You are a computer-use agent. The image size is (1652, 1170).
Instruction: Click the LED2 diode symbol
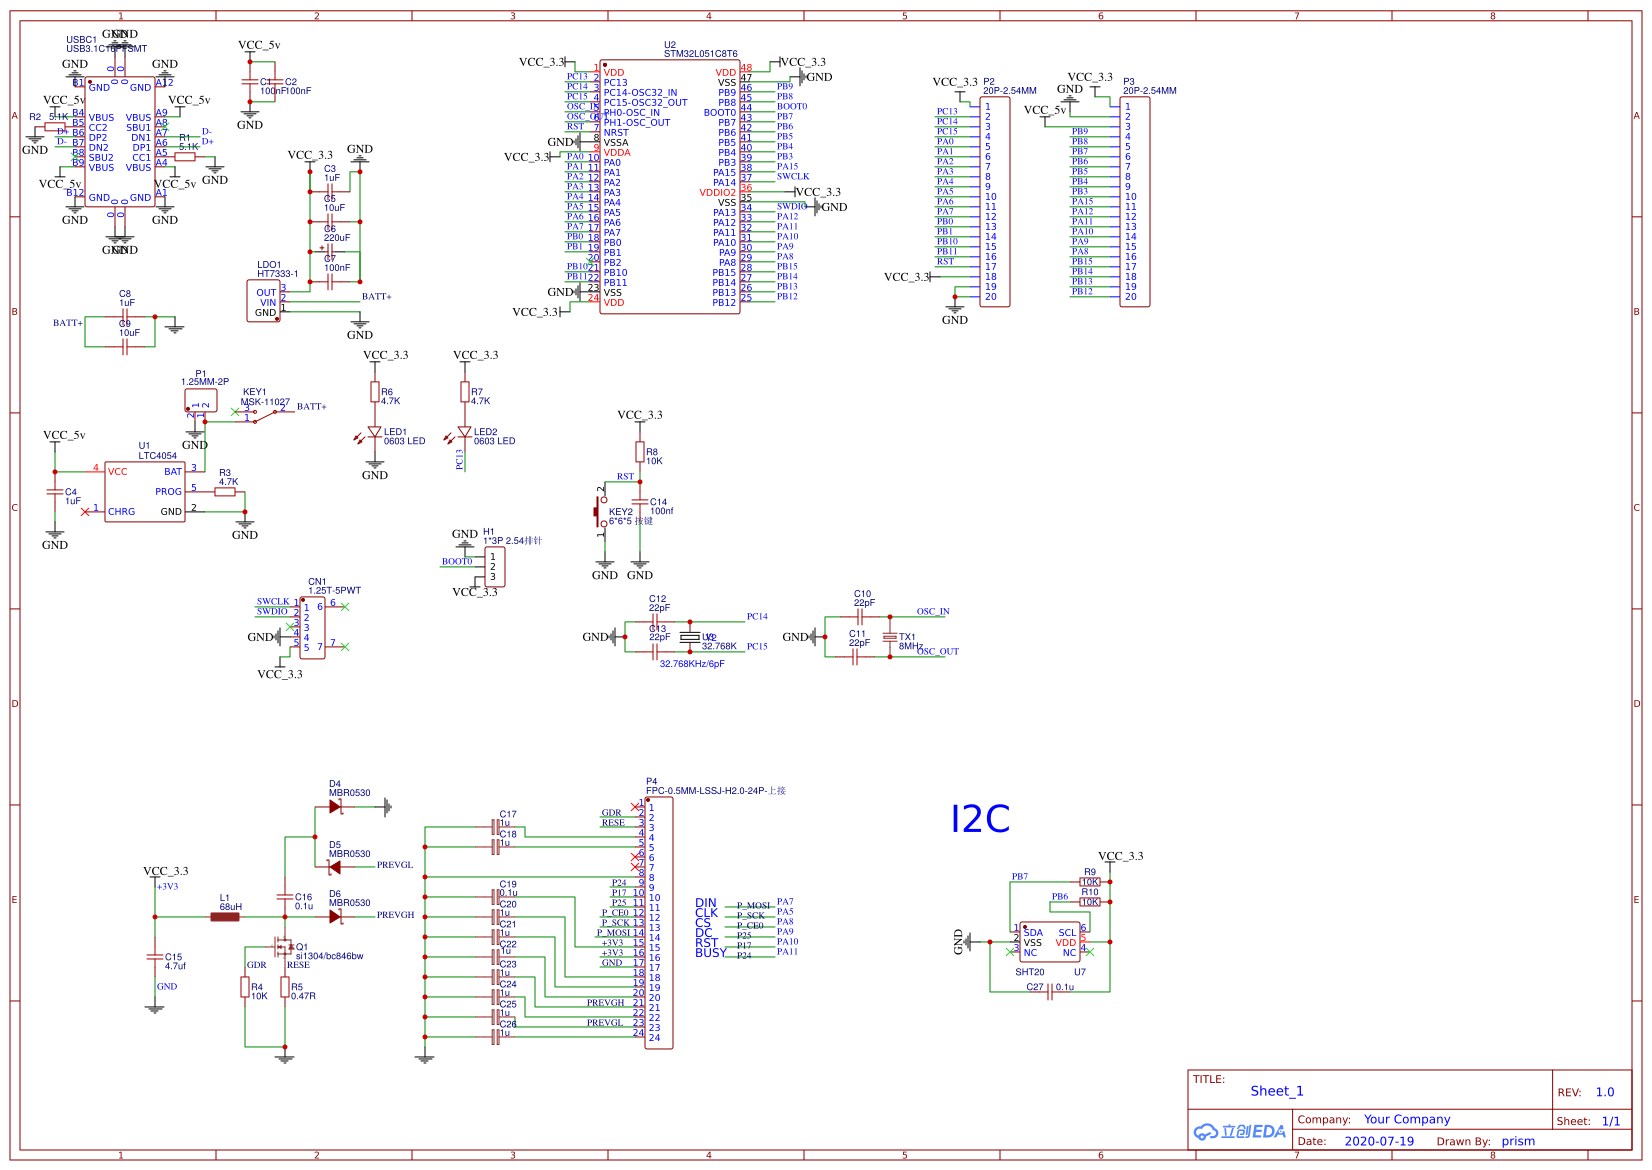464,432
